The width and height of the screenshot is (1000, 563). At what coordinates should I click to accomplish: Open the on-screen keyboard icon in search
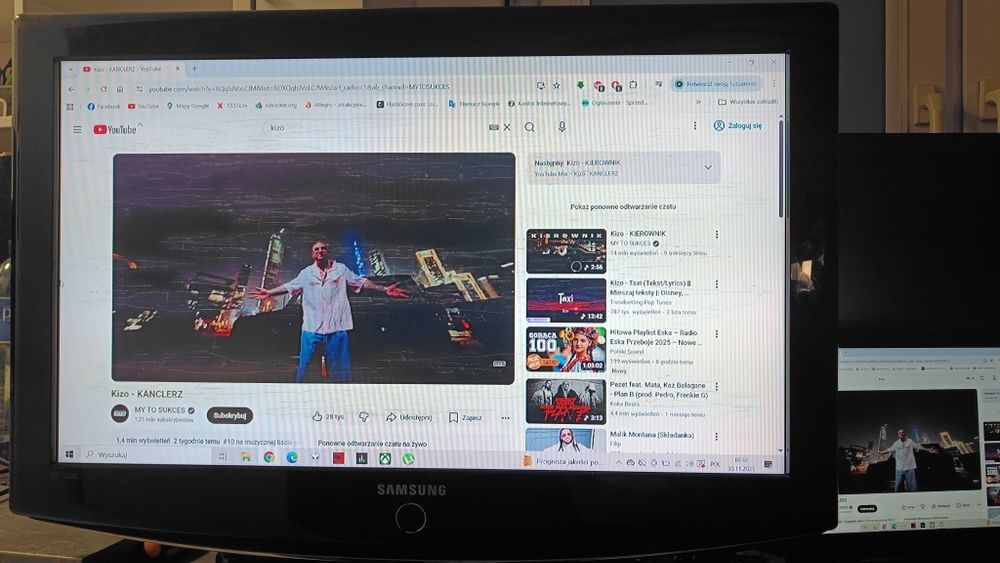pos(494,128)
